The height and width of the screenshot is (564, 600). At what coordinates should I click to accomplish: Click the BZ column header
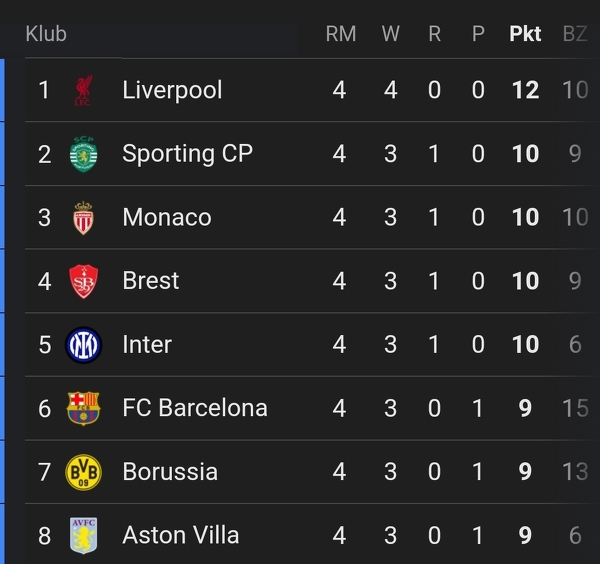(x=575, y=34)
